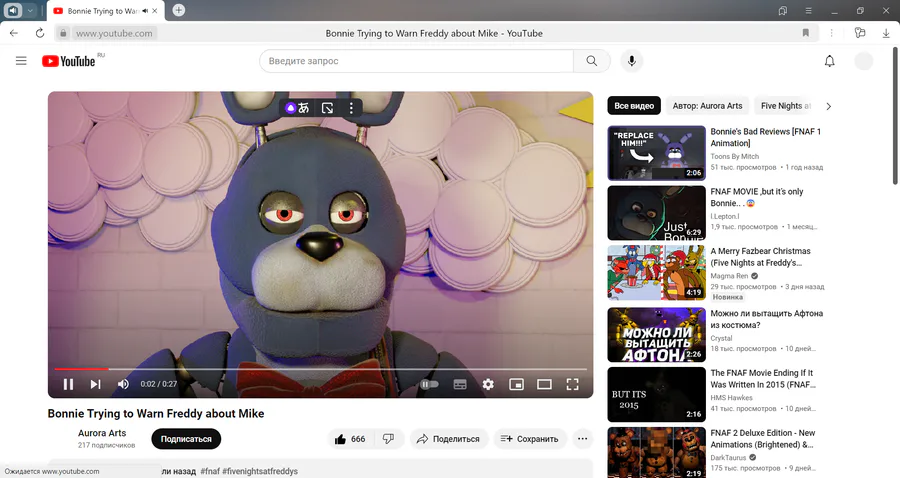
Task: Open the address bar three-dot options
Action: 831,33
